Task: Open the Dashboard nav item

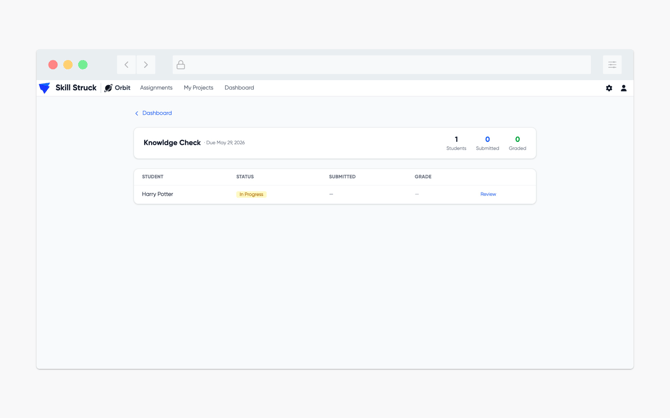Action: tap(239, 88)
